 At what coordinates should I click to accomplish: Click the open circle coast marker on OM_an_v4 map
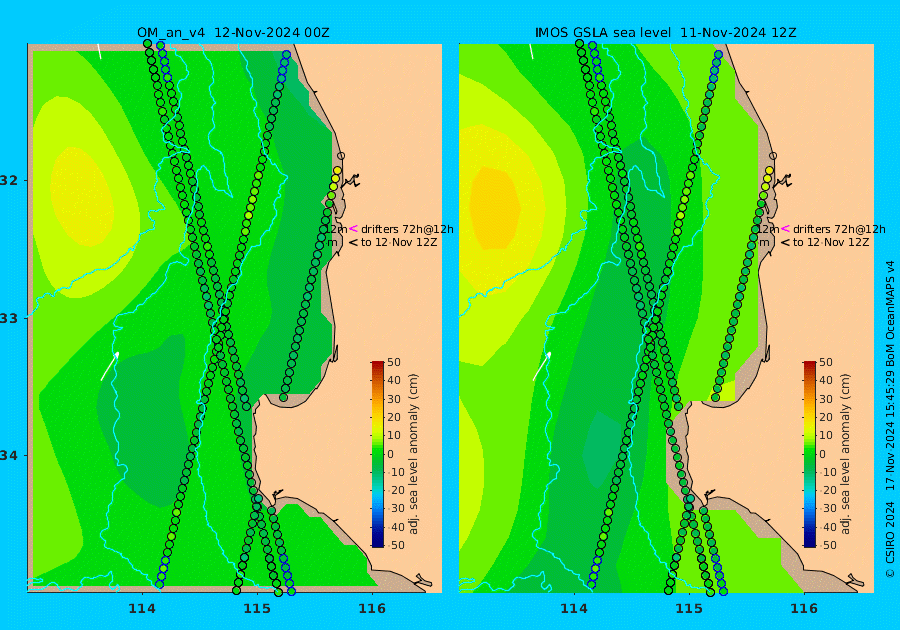(x=341, y=156)
